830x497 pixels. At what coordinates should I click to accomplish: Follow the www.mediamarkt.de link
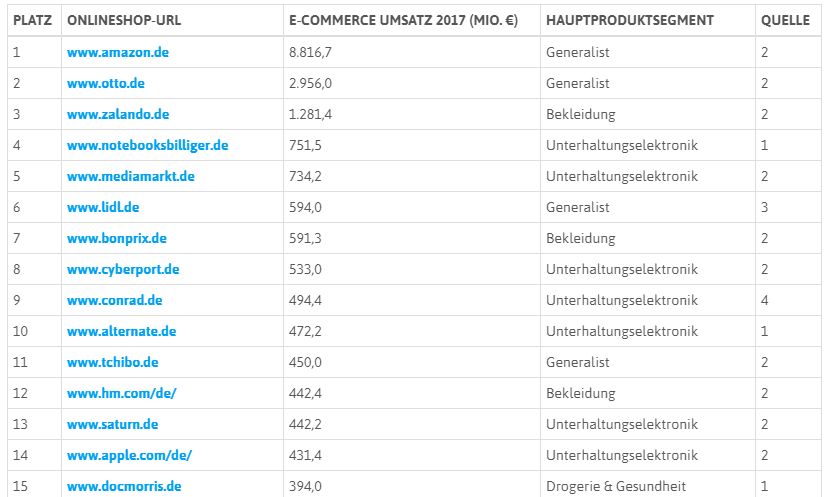tap(131, 176)
